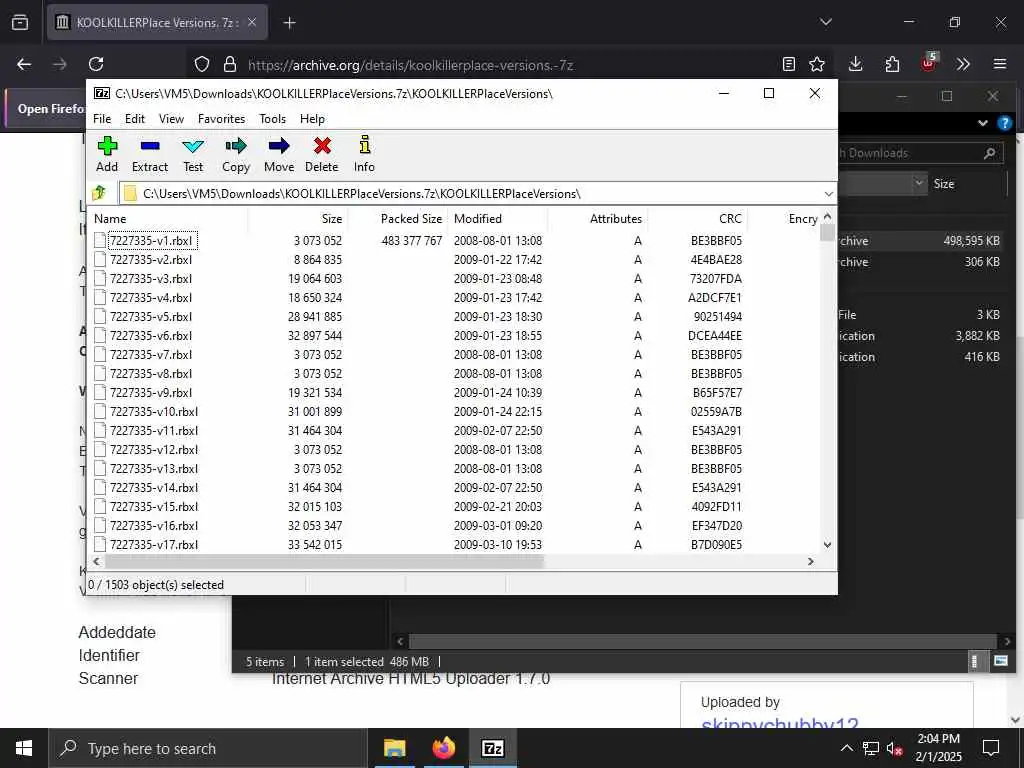Click the network tray icon
The image size is (1024, 768).
[871, 748]
